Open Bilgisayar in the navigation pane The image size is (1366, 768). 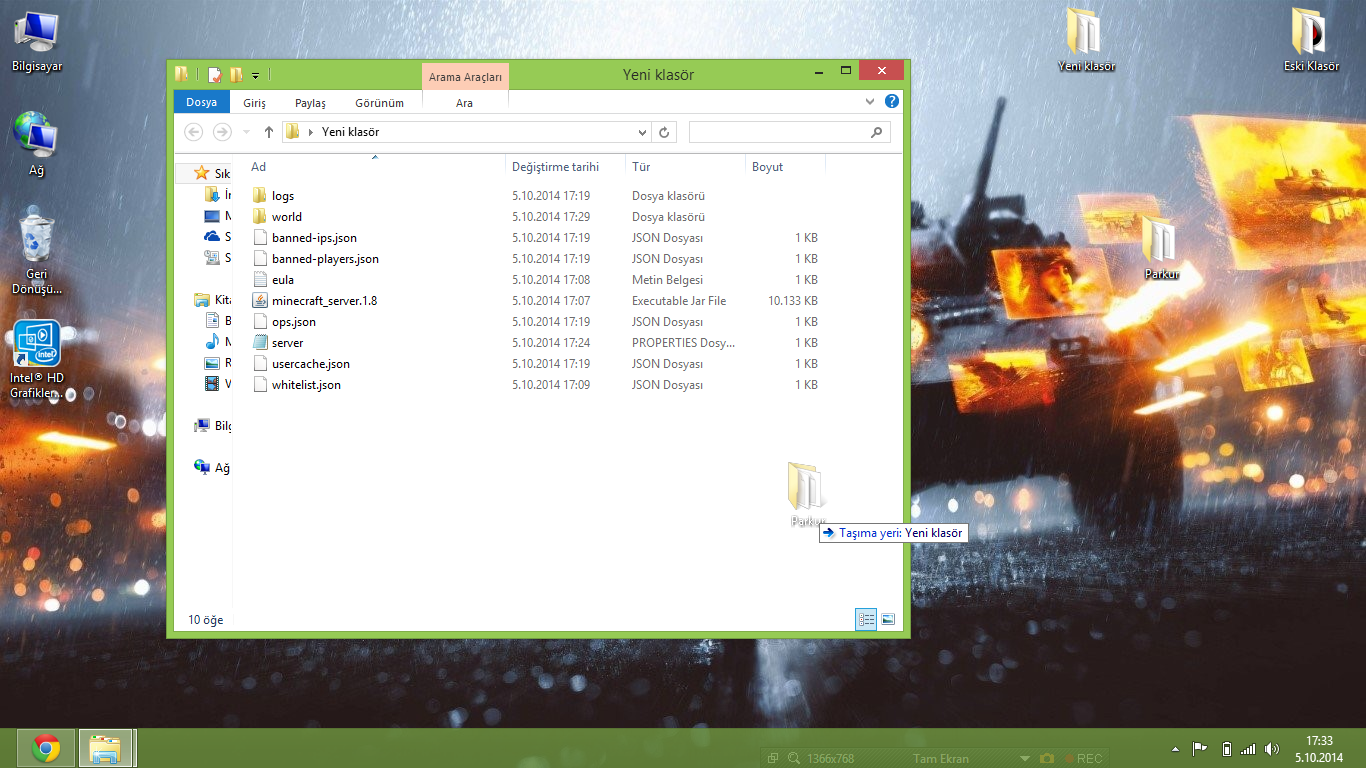(212, 426)
